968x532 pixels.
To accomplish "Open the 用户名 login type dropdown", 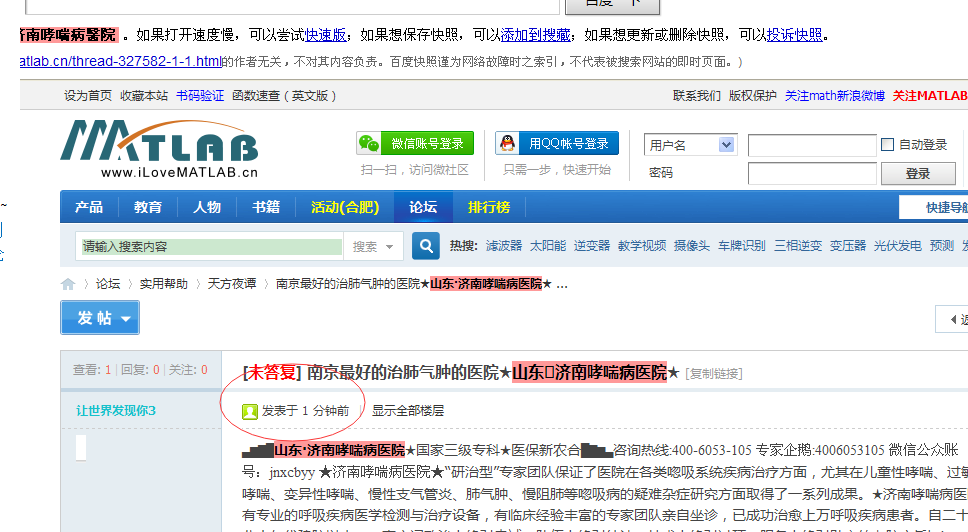I will click(x=690, y=145).
